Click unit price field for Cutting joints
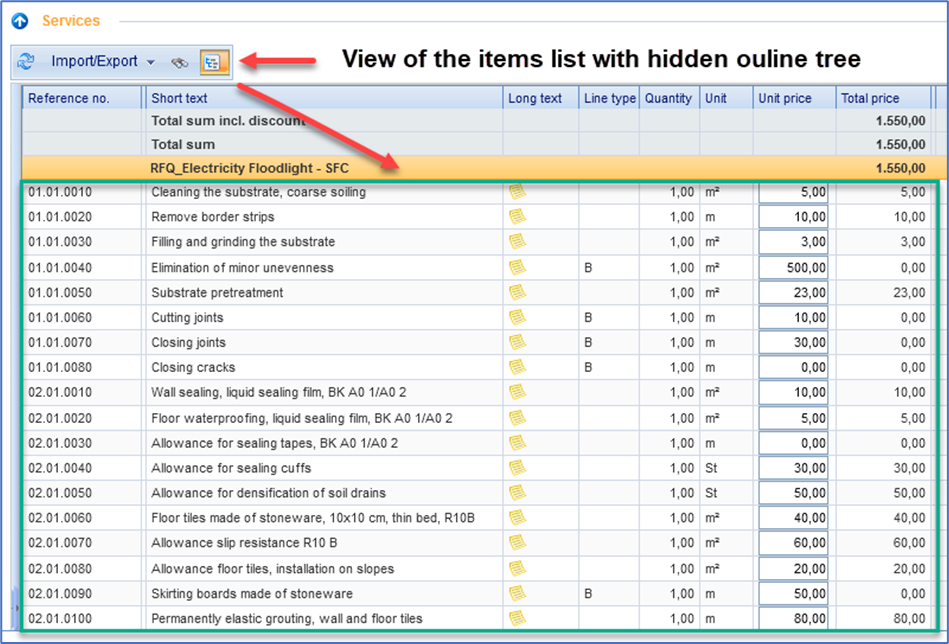The image size is (949, 644). click(794, 318)
